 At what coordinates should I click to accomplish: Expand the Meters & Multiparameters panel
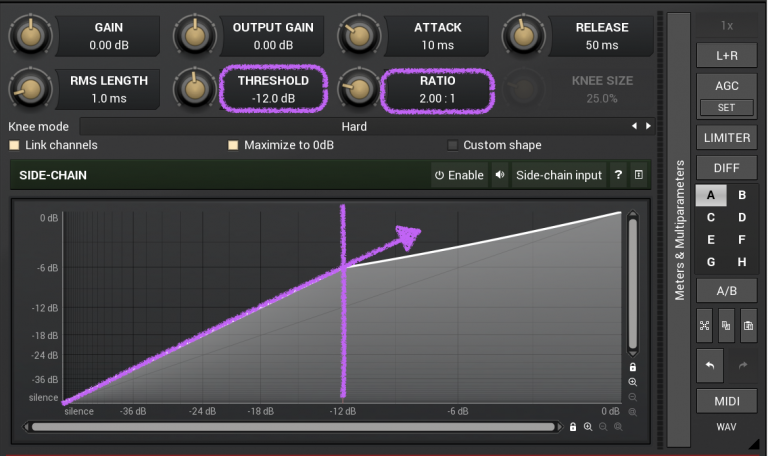coord(679,230)
